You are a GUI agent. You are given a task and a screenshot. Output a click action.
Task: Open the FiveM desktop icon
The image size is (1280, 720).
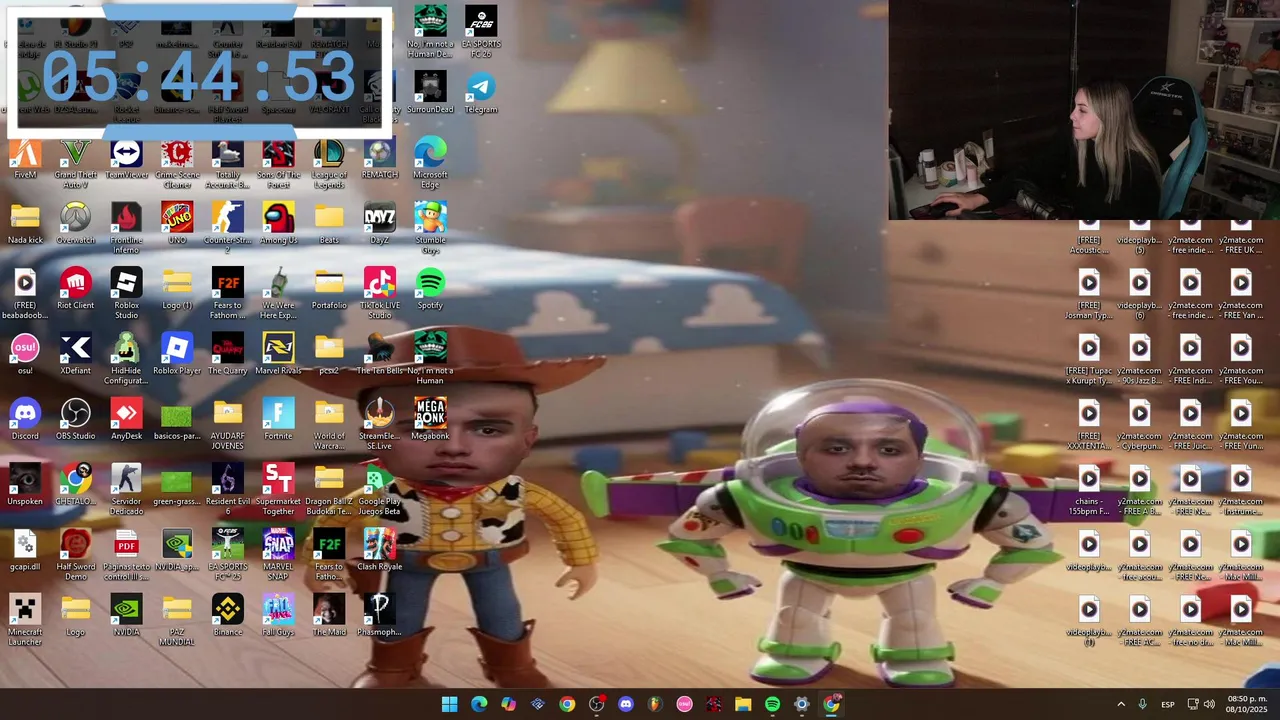click(25, 160)
